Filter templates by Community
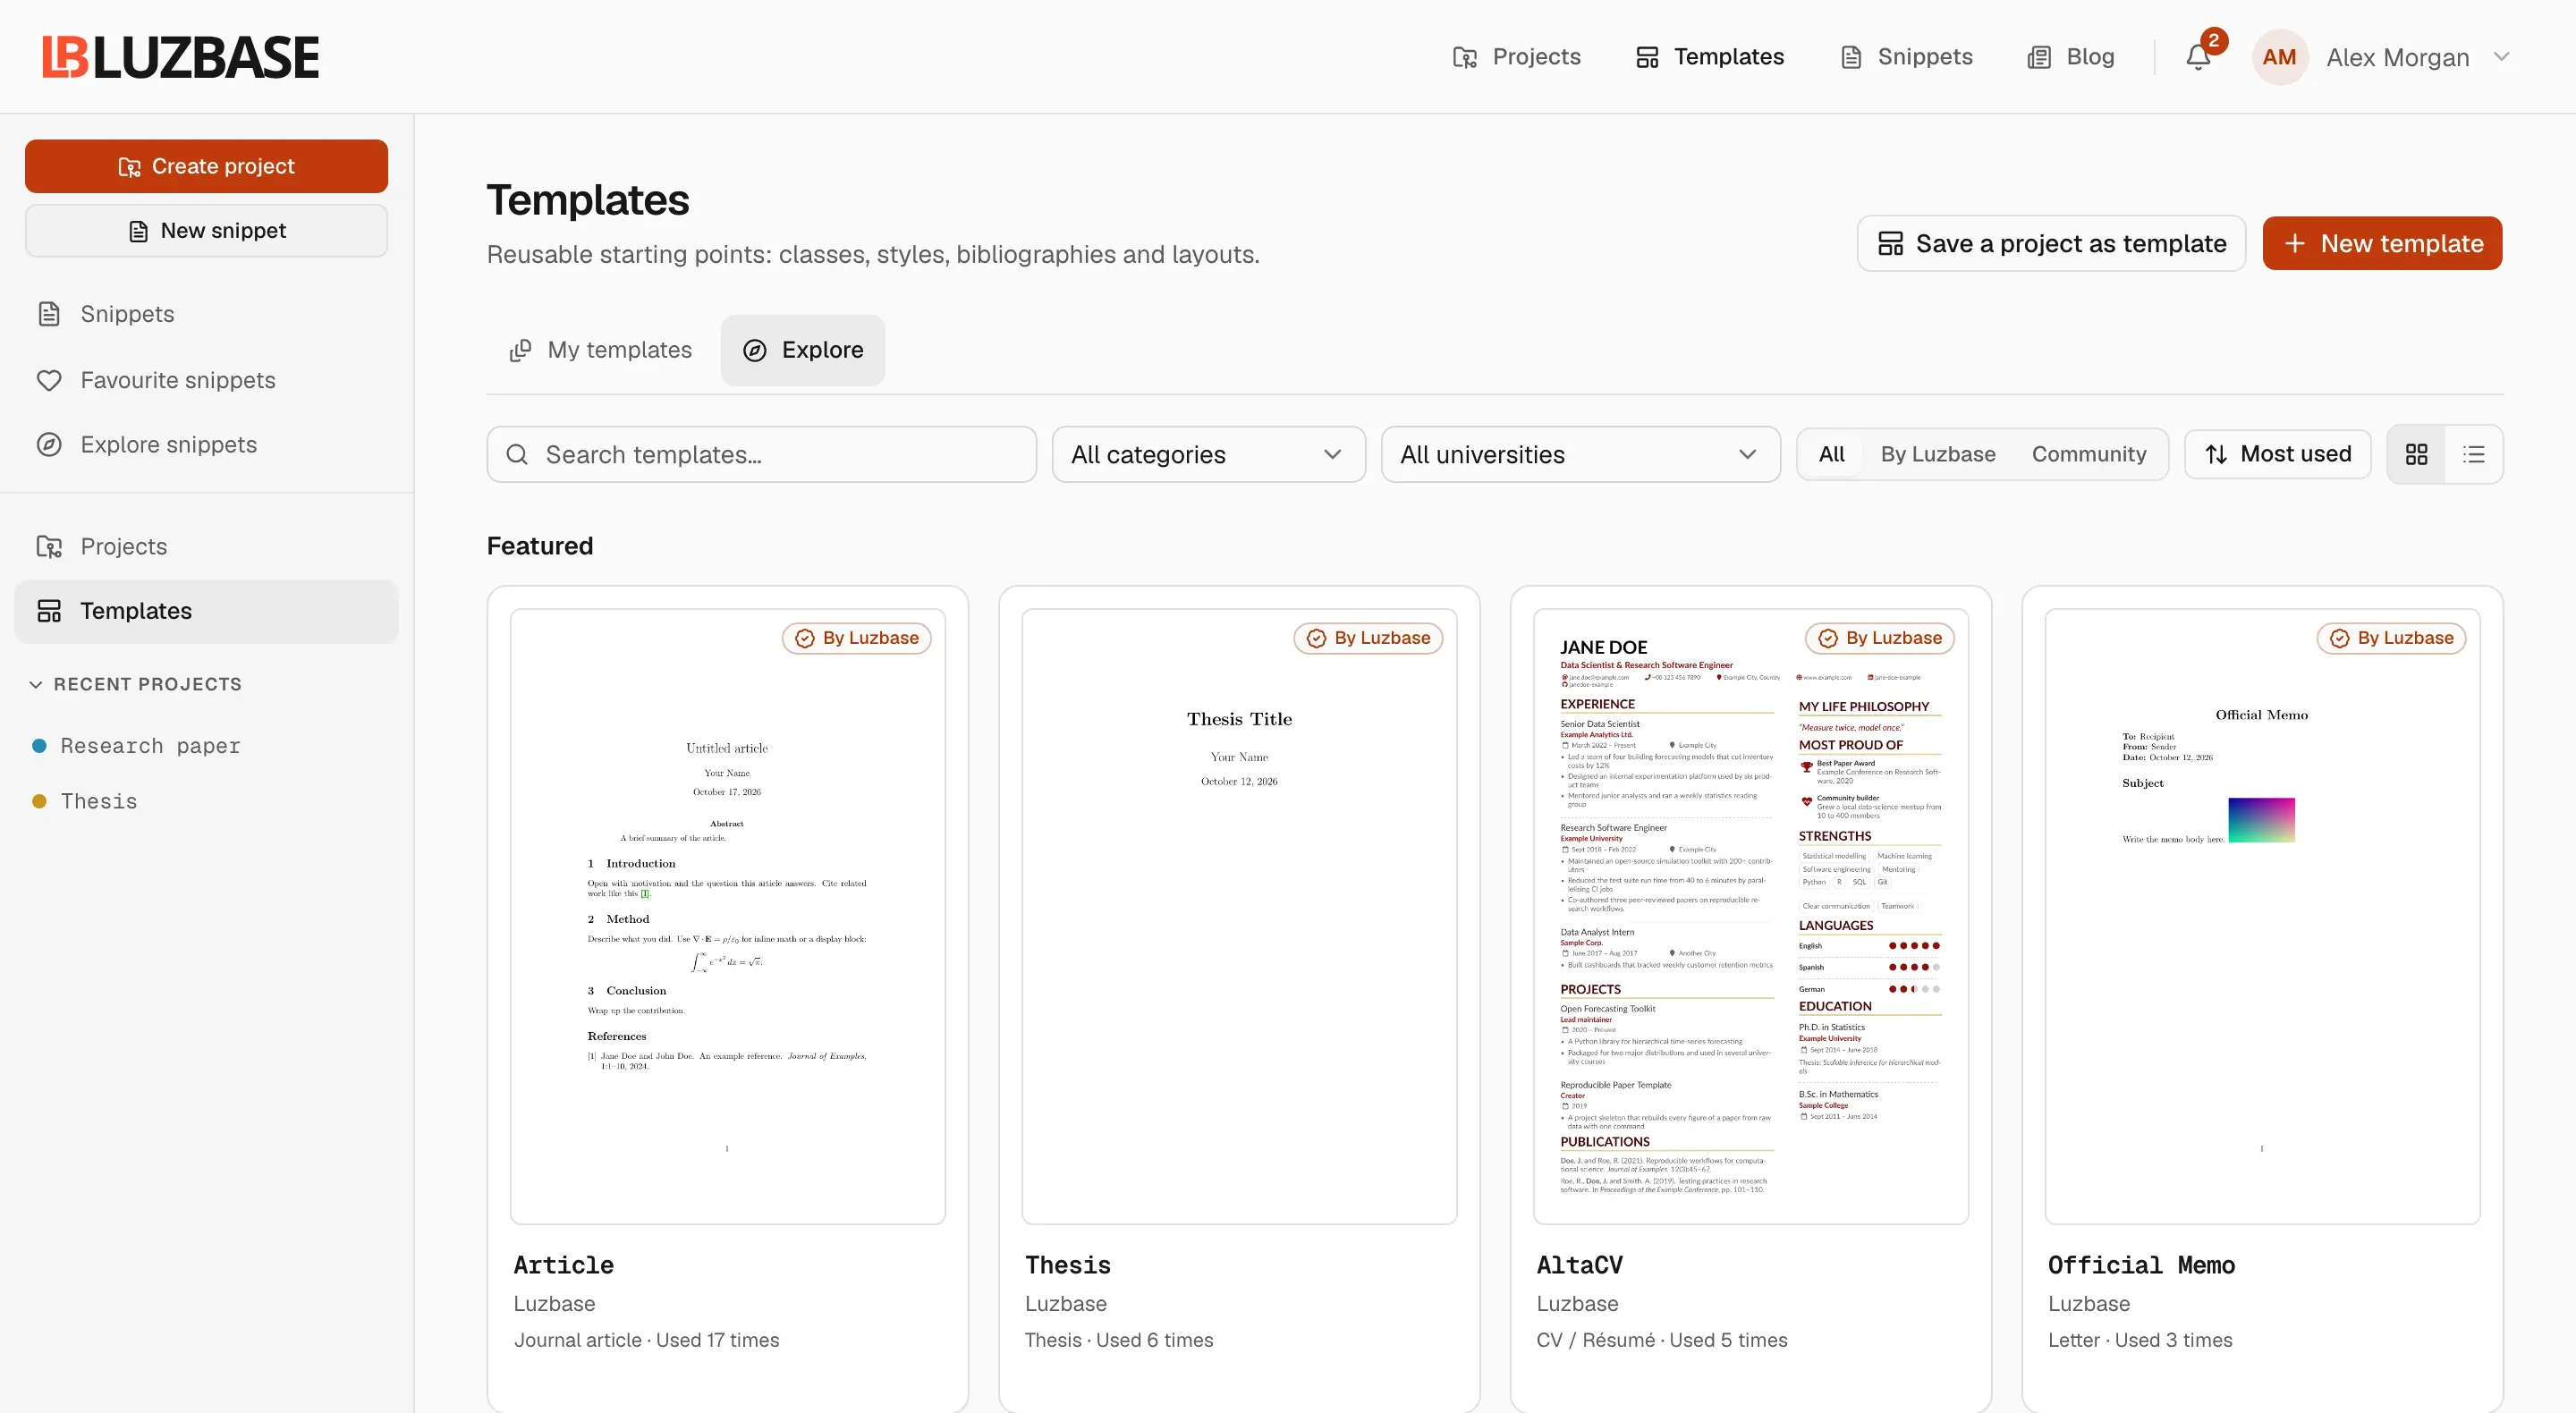The width and height of the screenshot is (2576, 1413). click(x=2089, y=455)
